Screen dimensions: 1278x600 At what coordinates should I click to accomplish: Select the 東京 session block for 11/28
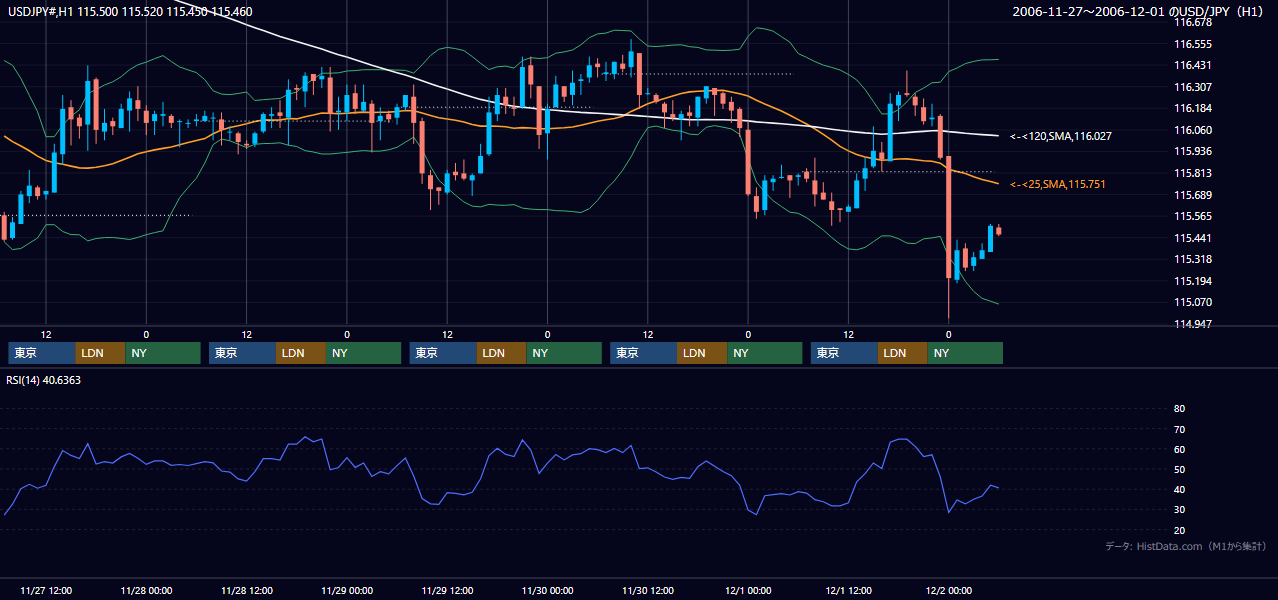click(242, 353)
